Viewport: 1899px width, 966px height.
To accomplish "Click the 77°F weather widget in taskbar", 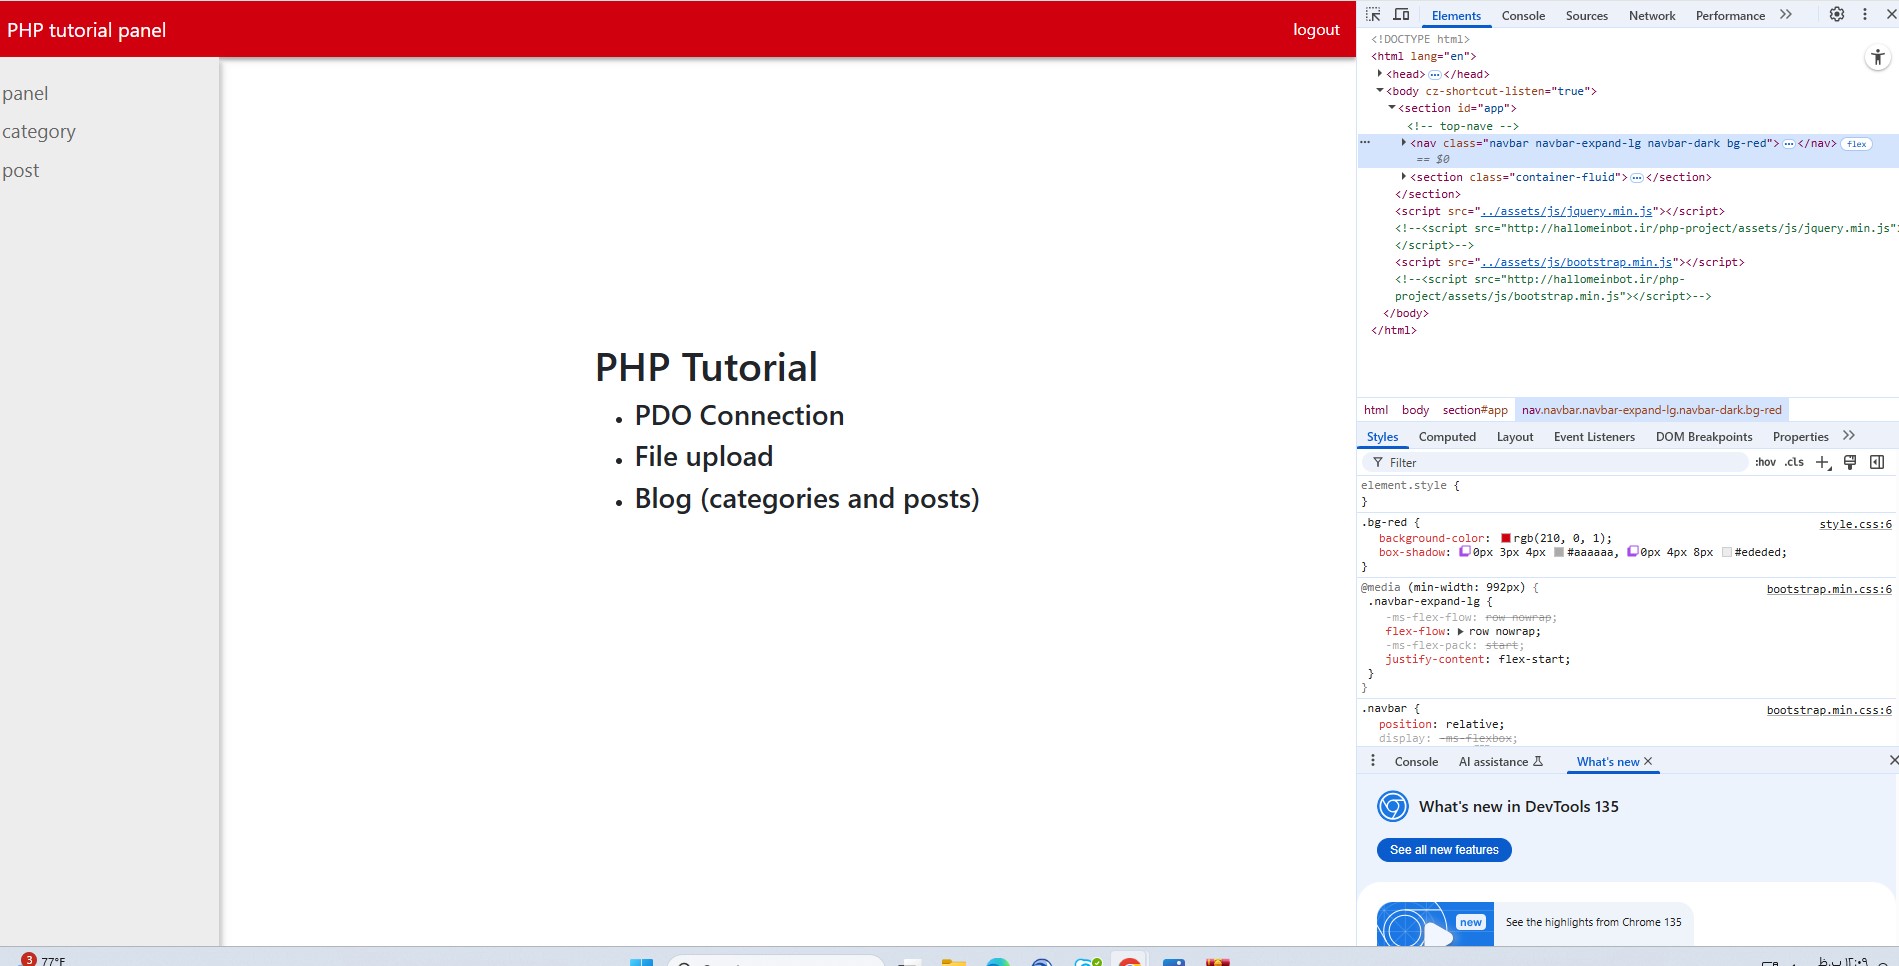I will pyautogui.click(x=44, y=960).
